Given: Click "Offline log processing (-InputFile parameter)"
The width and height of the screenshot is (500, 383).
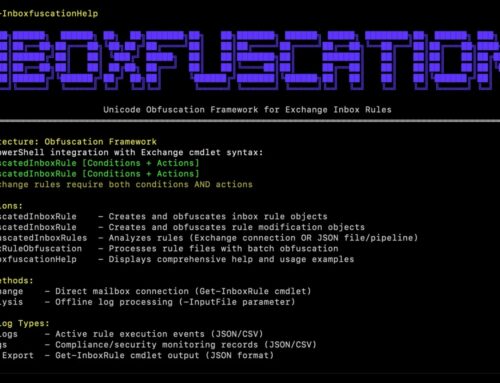Looking at the screenshot, I should pyautogui.click(x=175, y=302).
